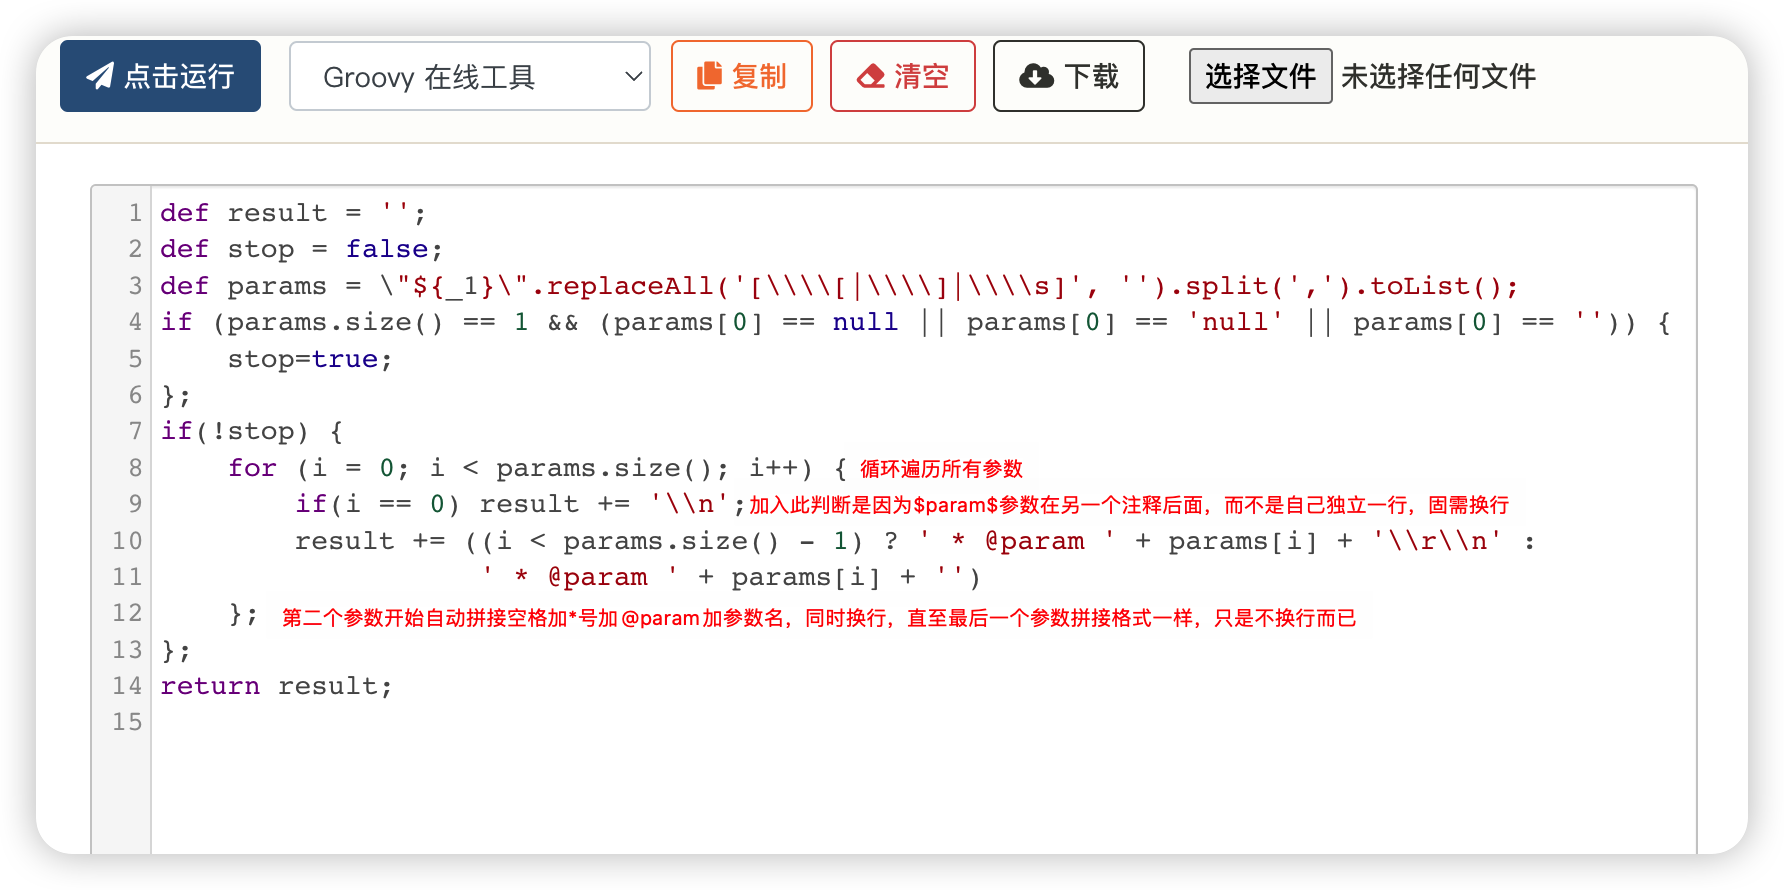Click line number 15 in gutter
Screen dimensions: 1784x890
127,722
